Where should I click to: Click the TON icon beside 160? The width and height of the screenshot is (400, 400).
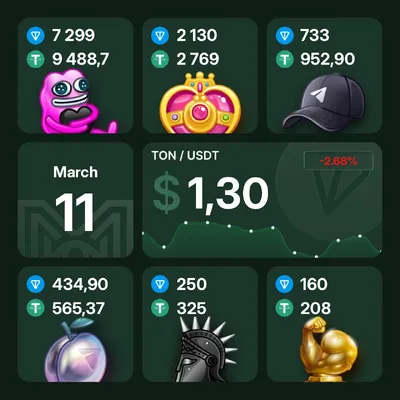coord(285,284)
